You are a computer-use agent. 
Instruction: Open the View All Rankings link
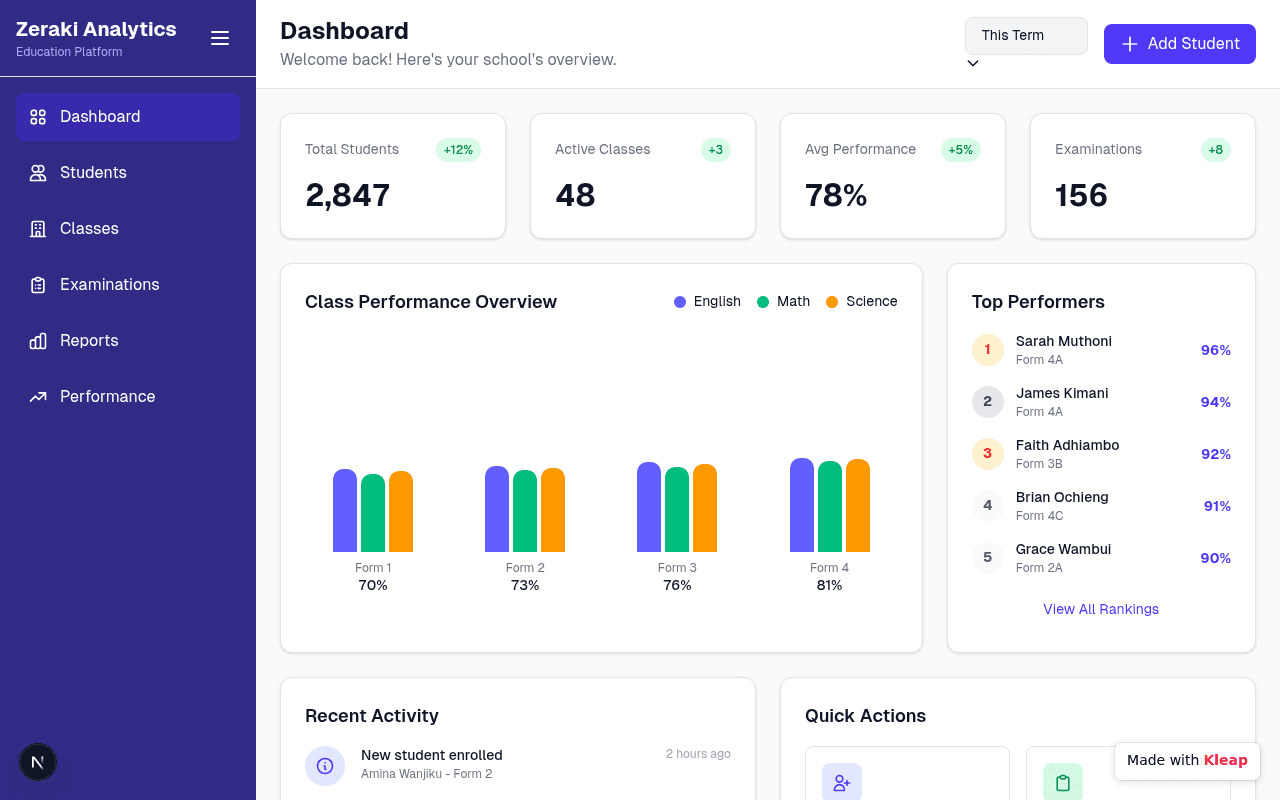tap(1101, 609)
